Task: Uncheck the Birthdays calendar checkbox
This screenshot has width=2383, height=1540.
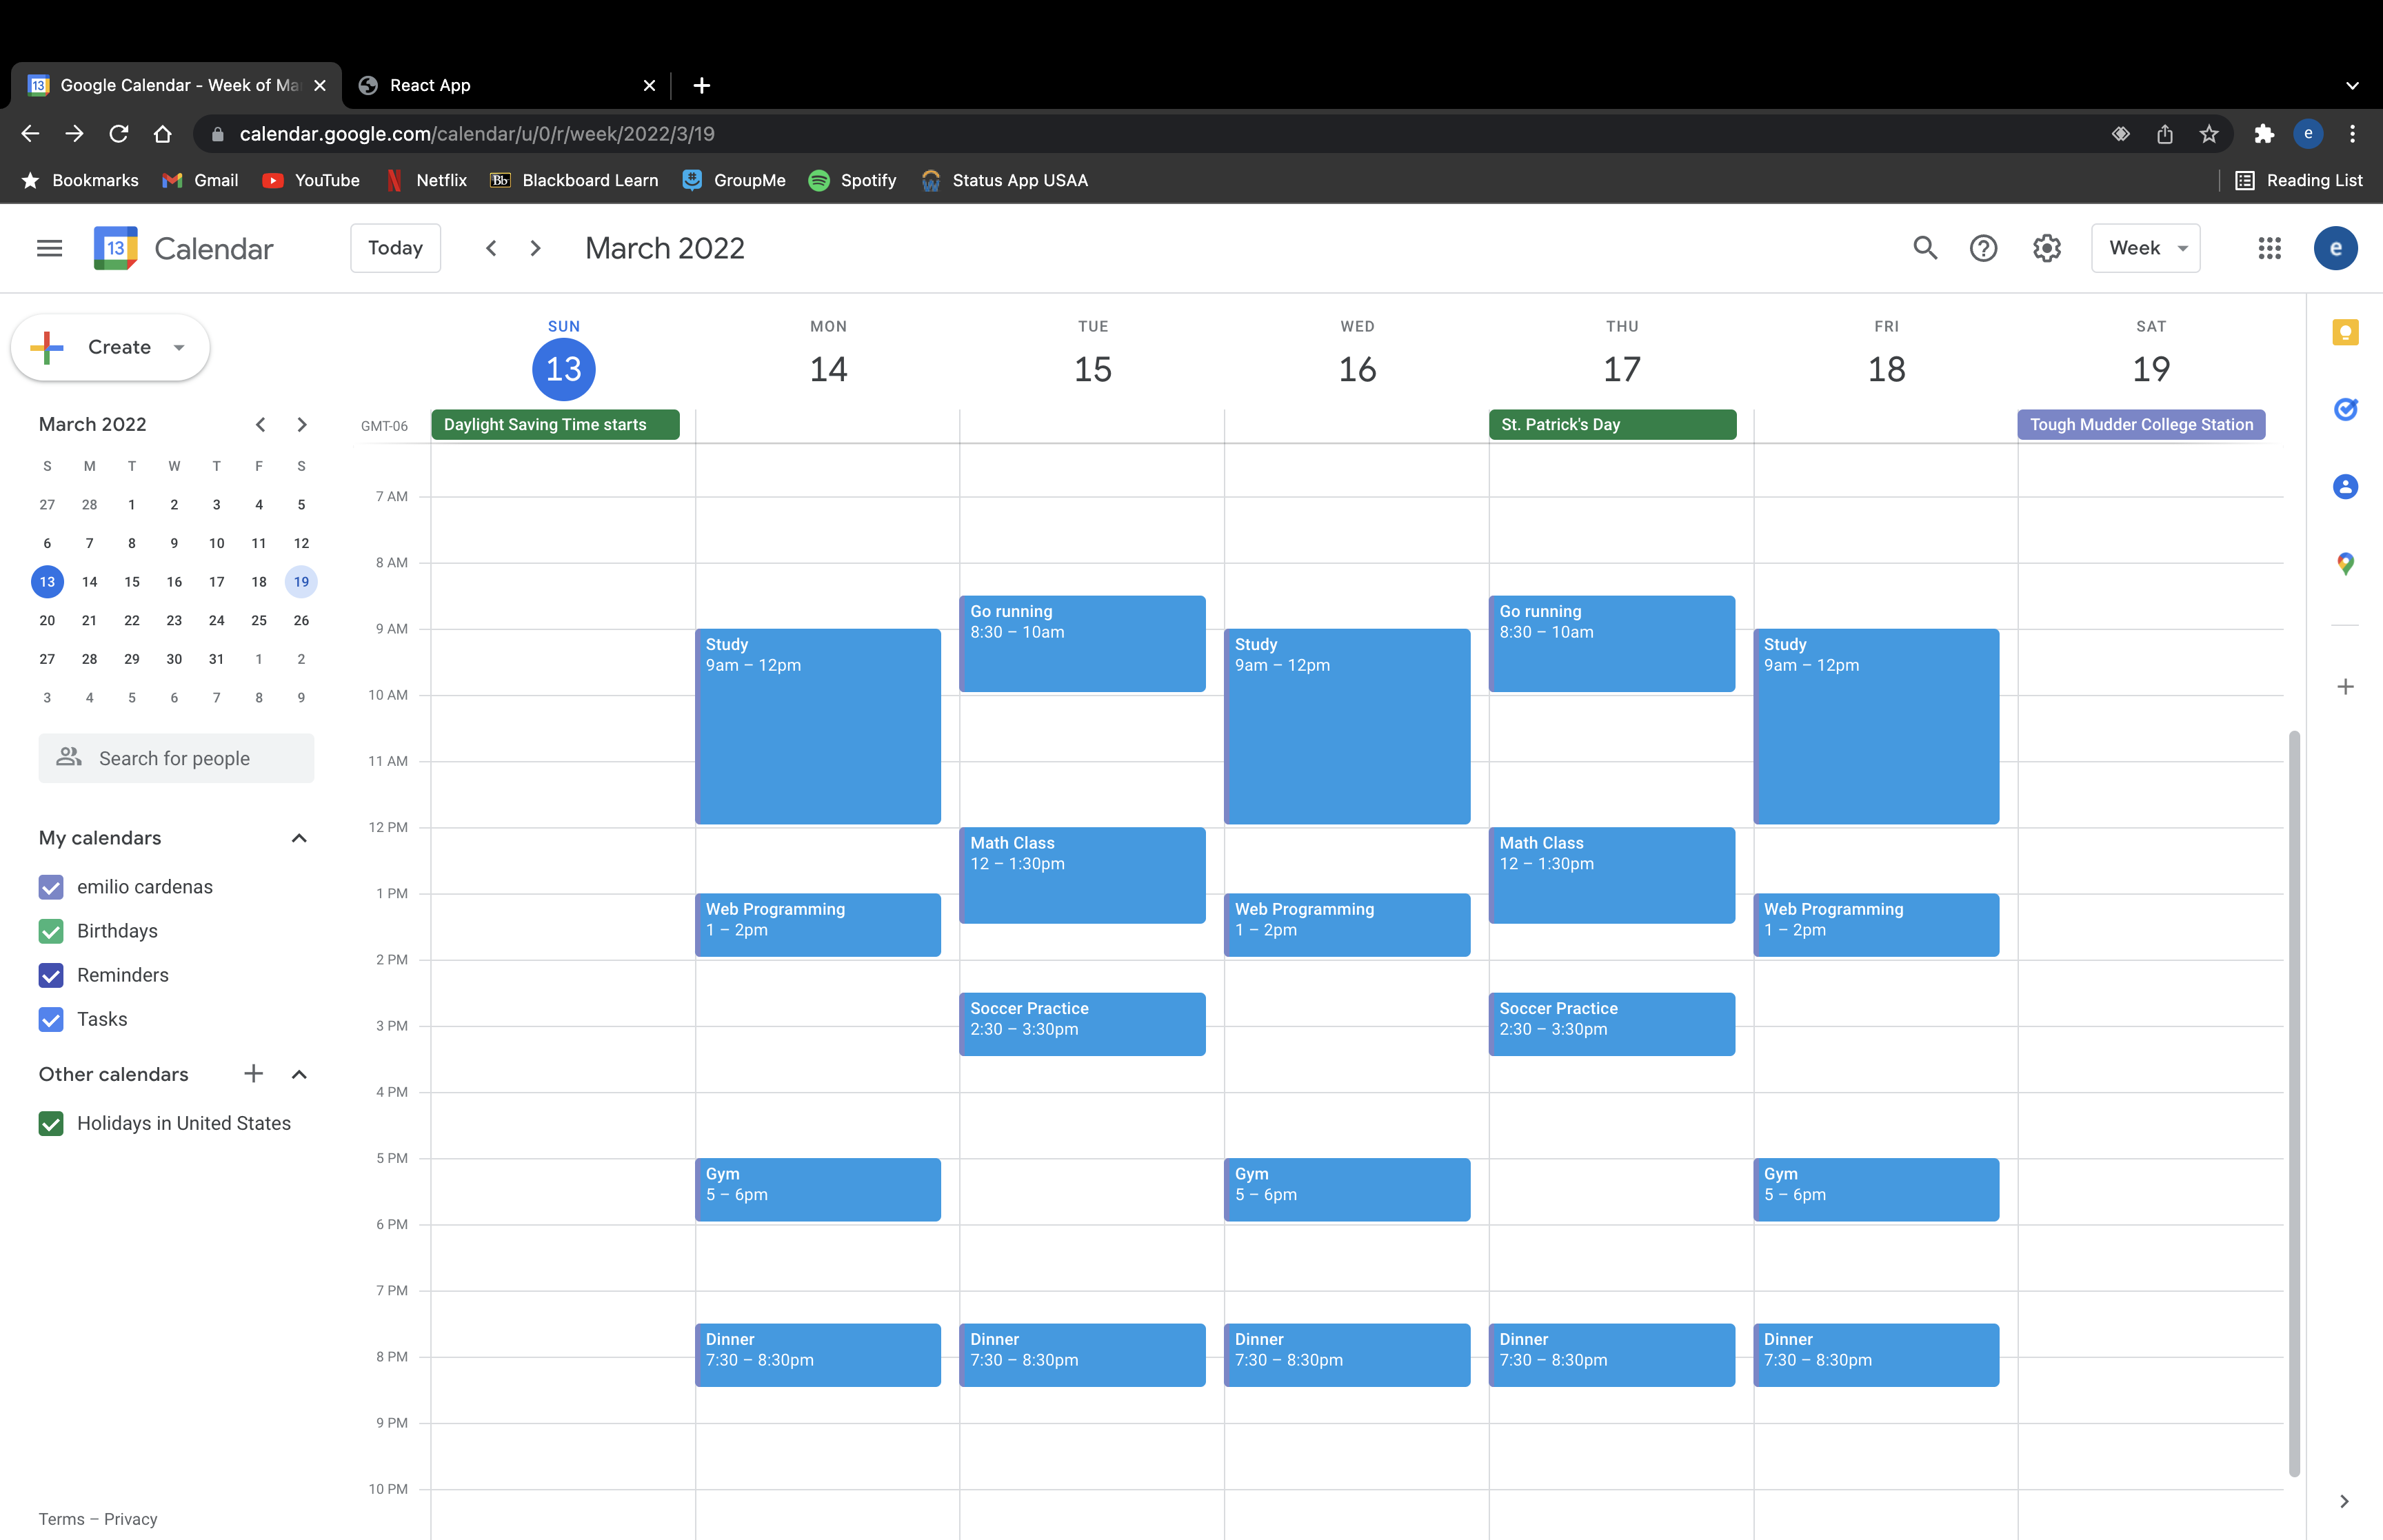Action: click(x=51, y=931)
